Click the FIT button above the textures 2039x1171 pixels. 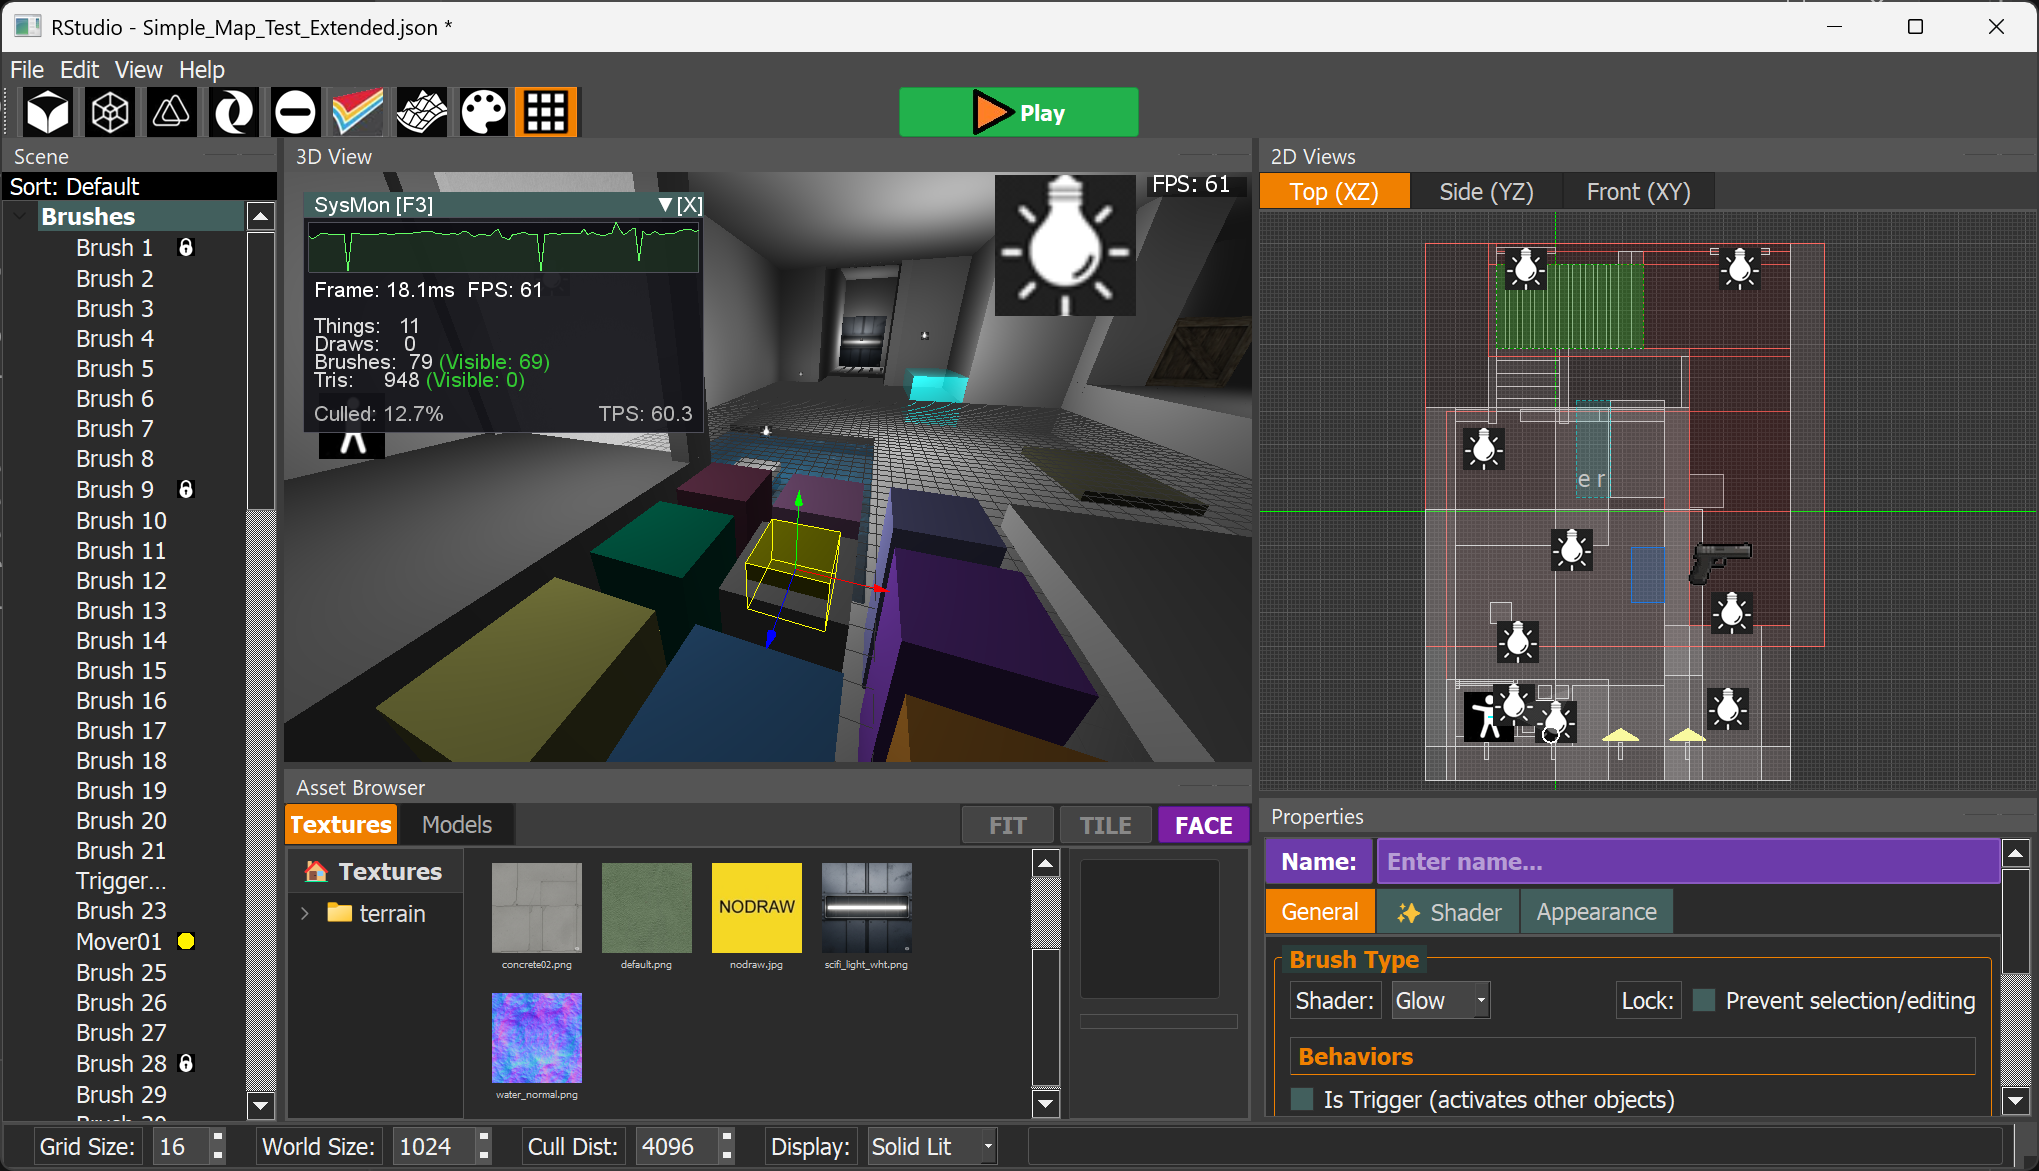coord(1007,824)
